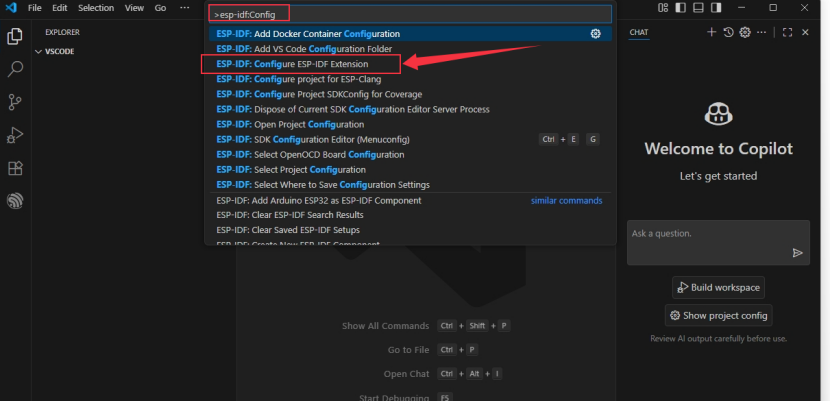This screenshot has height=401, width=831.
Task: Select ESP-IDF: Clear ESP-IDF Search Results
Action: [x=410, y=215]
